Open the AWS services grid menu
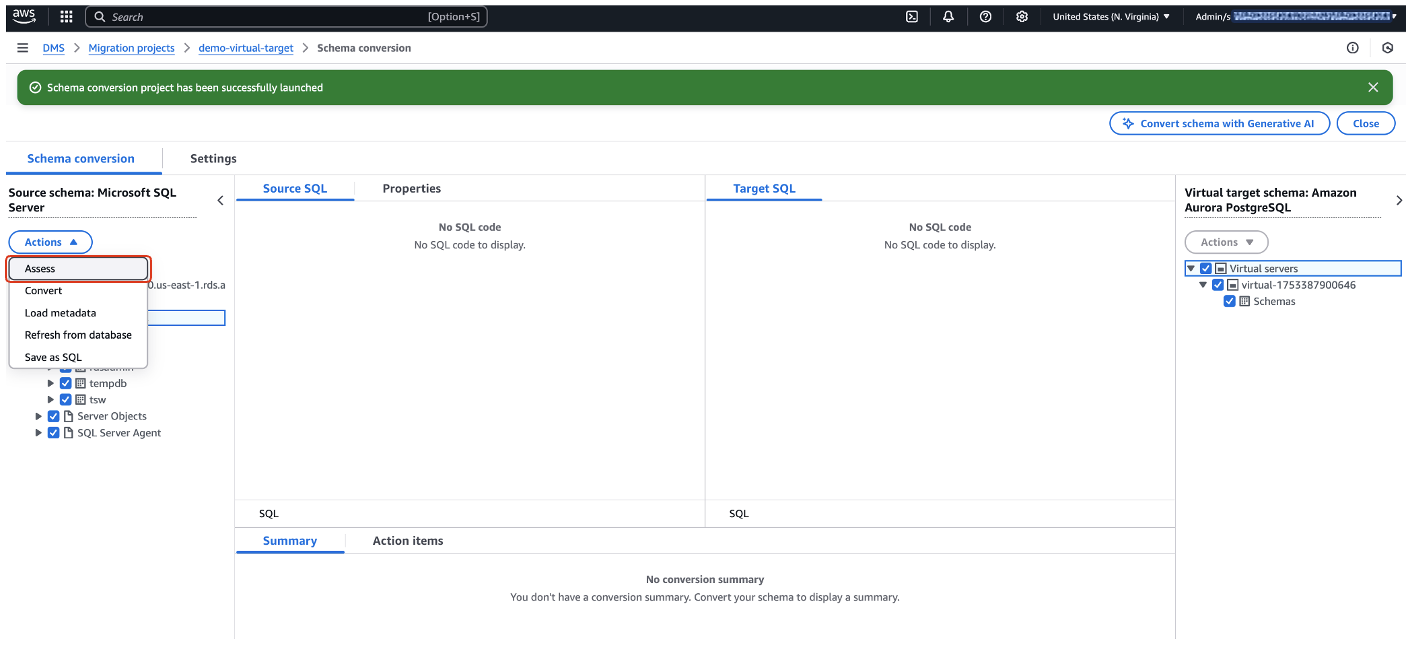This screenshot has height=660, width=1406. click(x=66, y=16)
